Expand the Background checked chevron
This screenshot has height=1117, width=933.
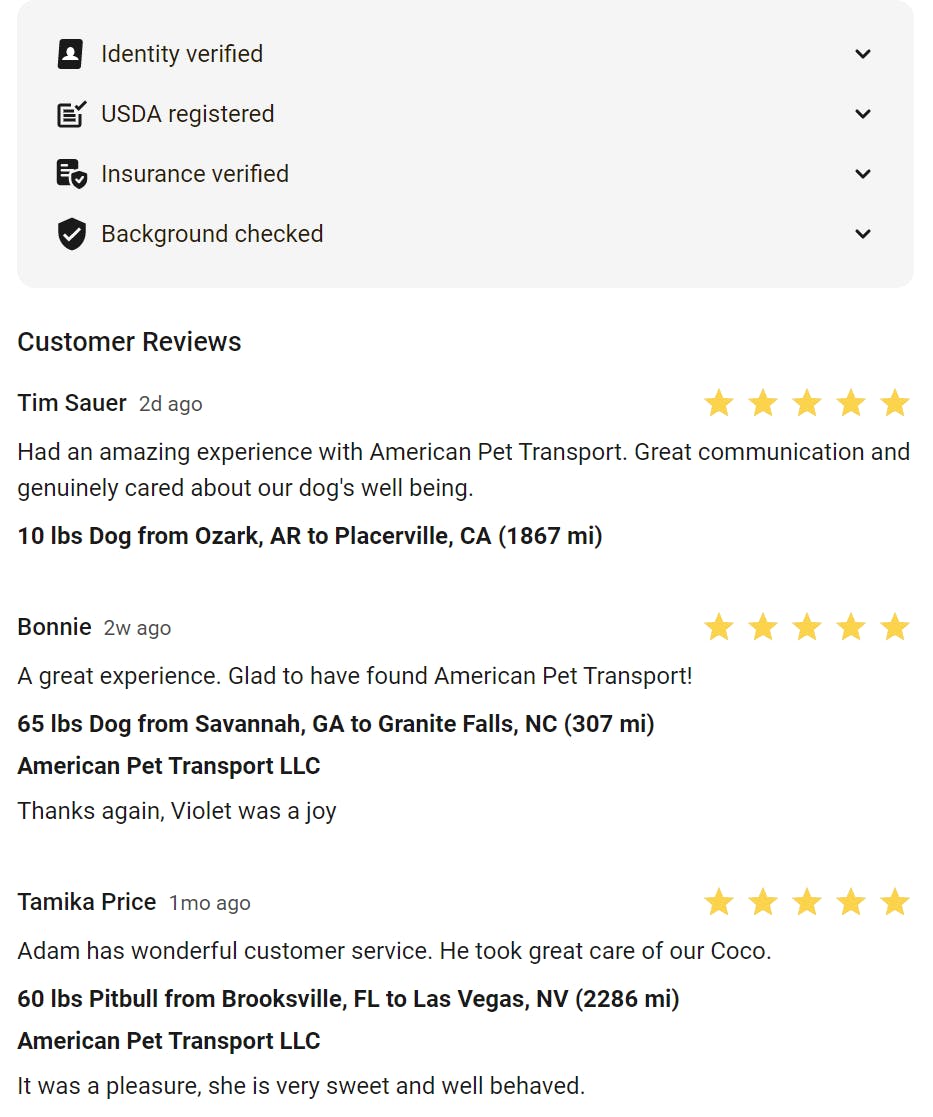[x=863, y=234]
